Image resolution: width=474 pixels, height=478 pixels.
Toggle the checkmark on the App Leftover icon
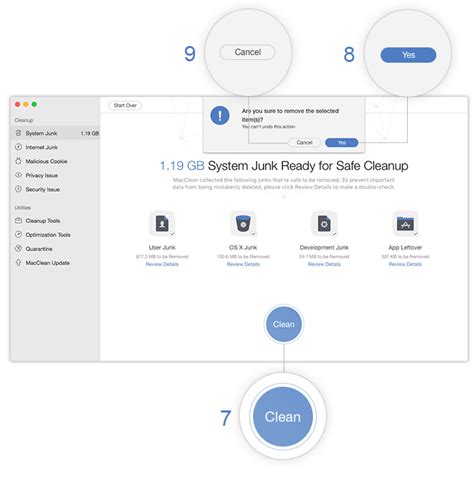(415, 234)
